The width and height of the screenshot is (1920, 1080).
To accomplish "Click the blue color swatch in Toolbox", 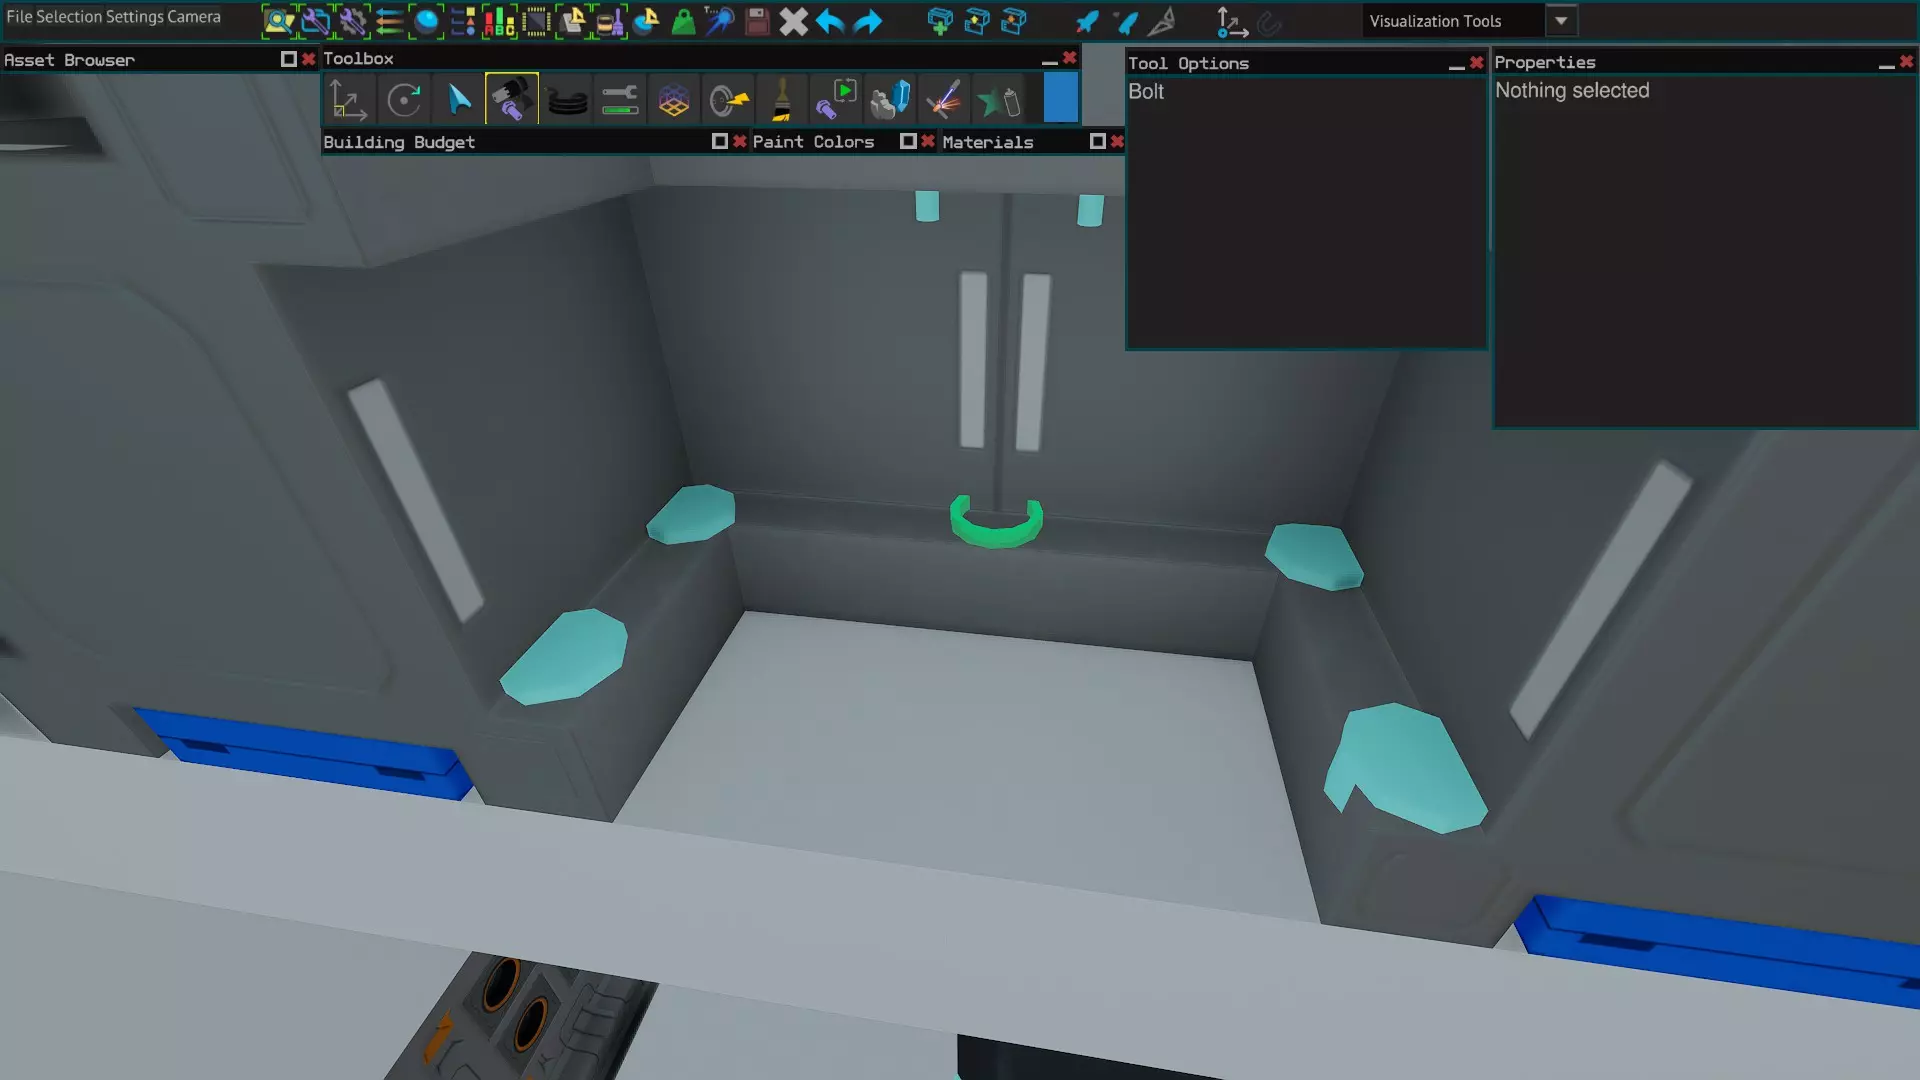I will (x=1060, y=100).
